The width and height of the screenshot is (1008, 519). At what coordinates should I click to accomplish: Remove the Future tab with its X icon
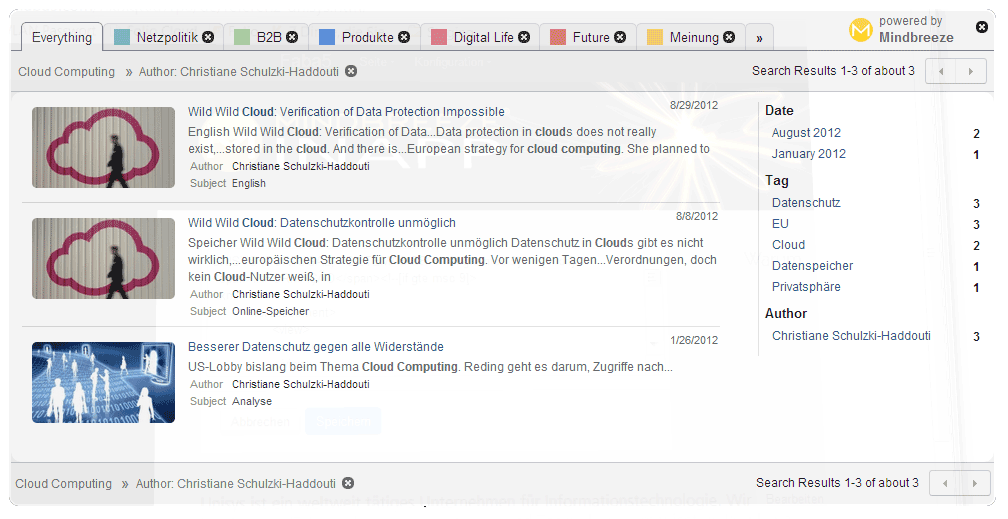coord(620,37)
